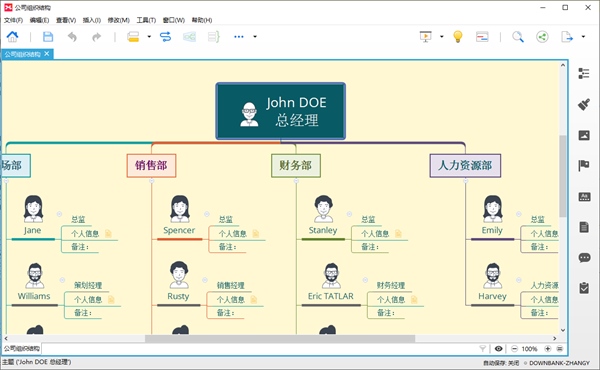Collapse Jane's subtopics circle
The height and width of the screenshot is (370, 600).
coord(59,214)
